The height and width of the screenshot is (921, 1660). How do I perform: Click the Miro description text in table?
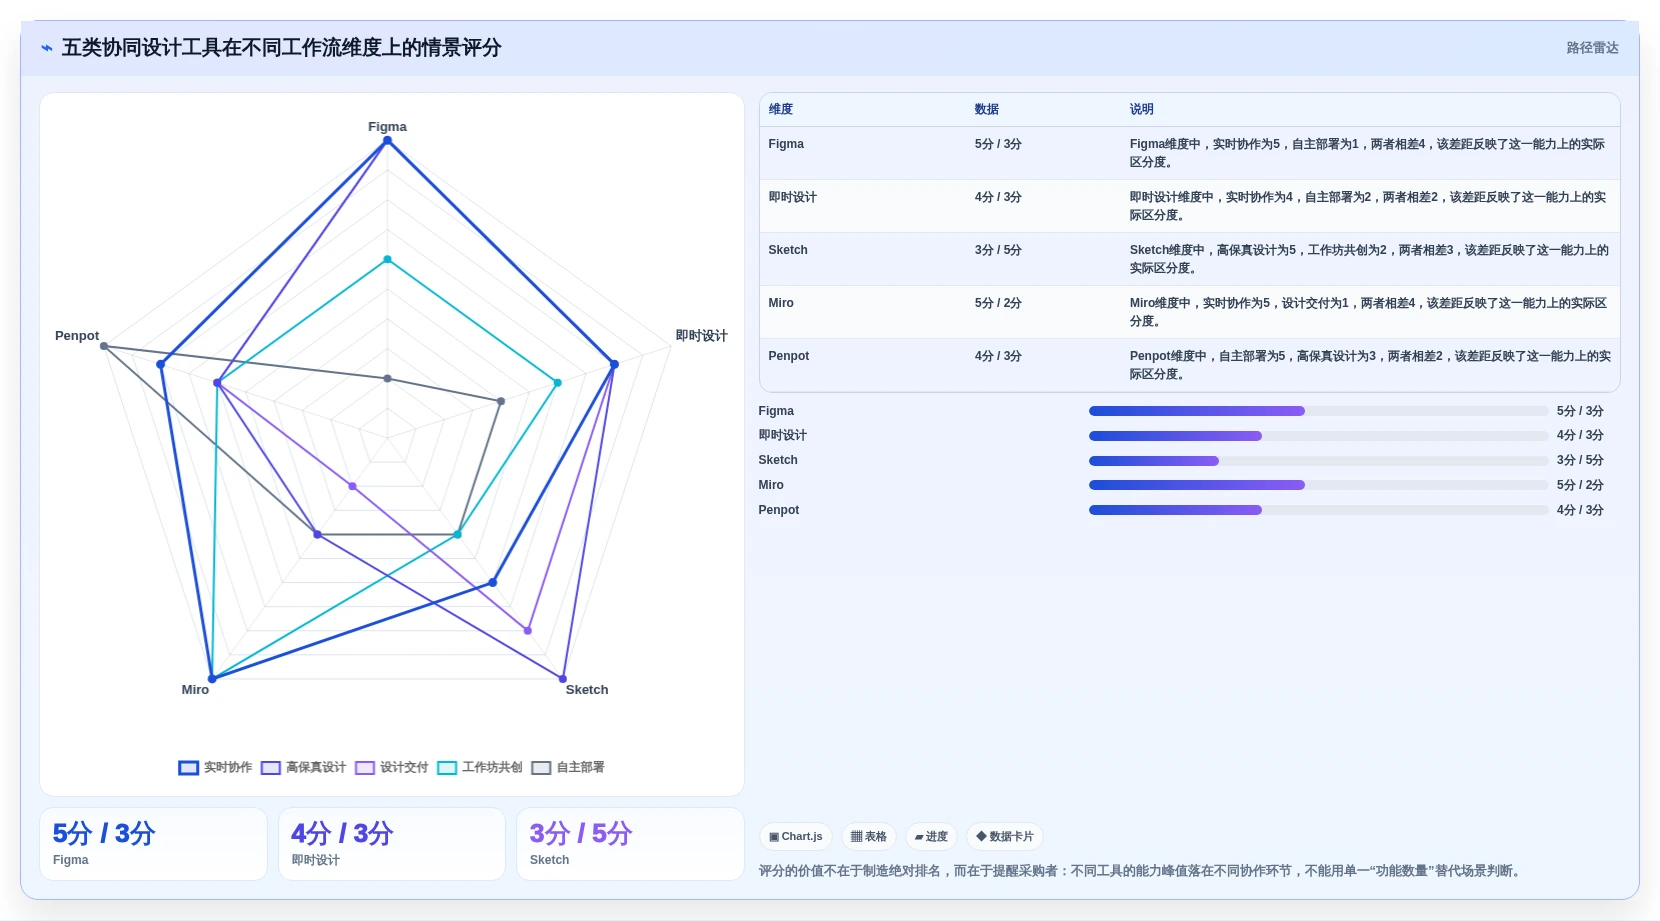1368,312
